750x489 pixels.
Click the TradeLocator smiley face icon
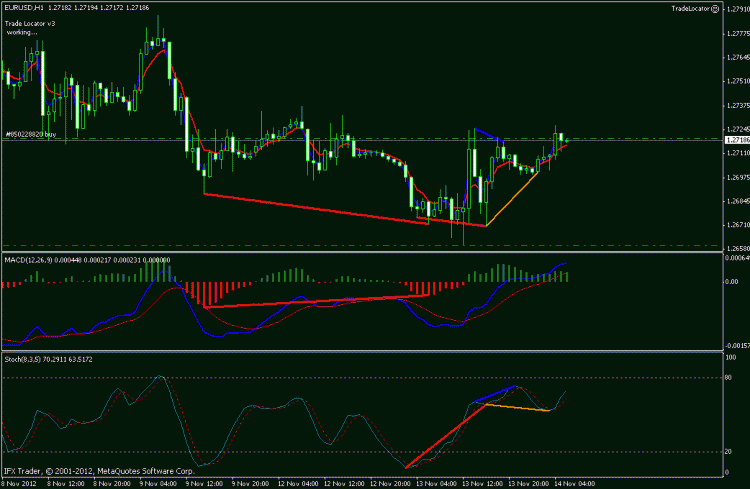coord(715,9)
